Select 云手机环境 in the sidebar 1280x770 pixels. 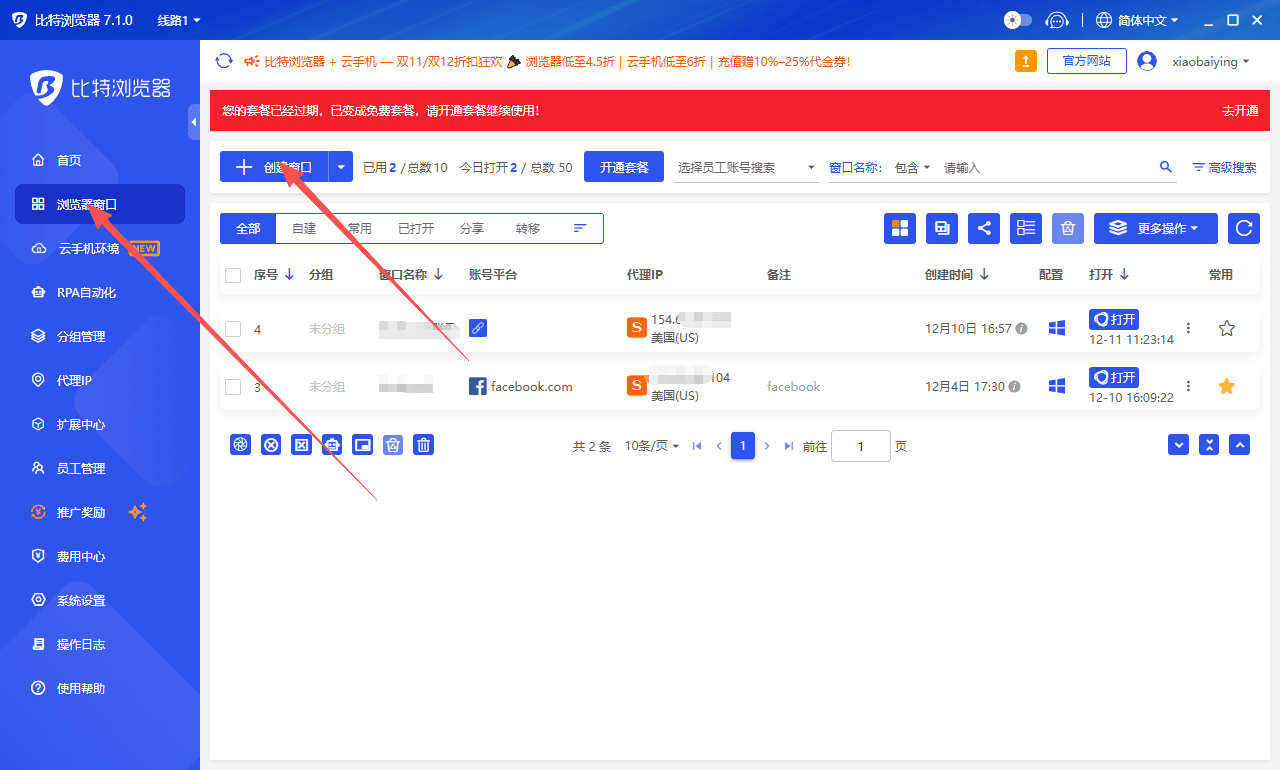click(89, 248)
